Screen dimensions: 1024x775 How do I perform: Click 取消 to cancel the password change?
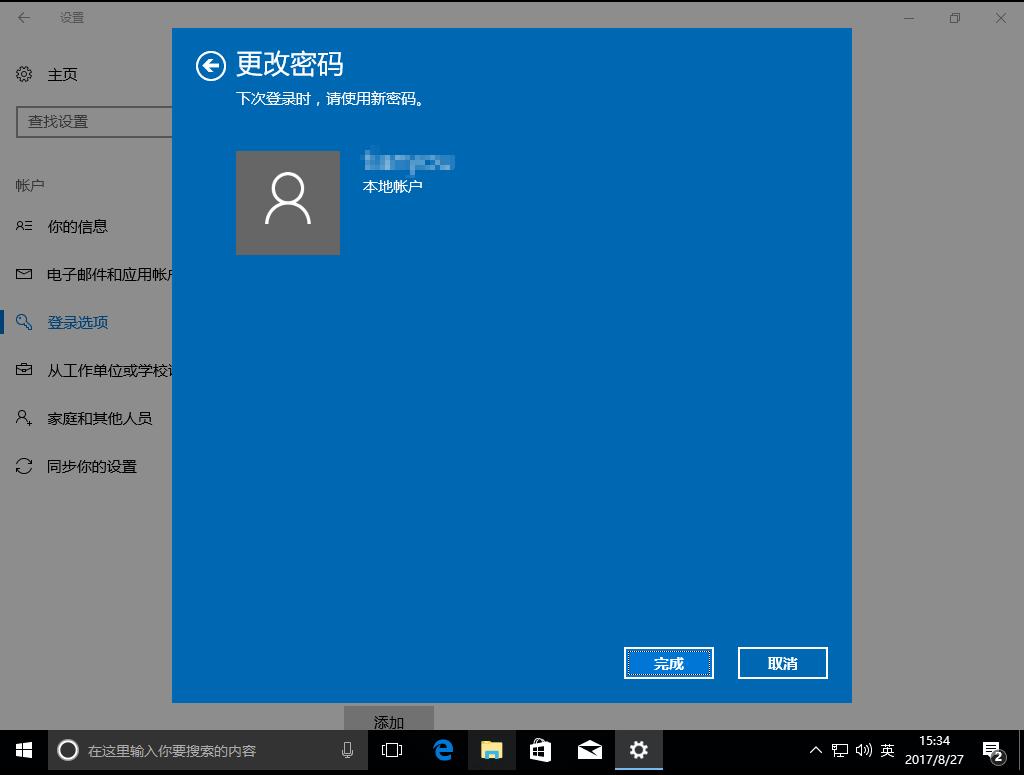click(x=782, y=662)
